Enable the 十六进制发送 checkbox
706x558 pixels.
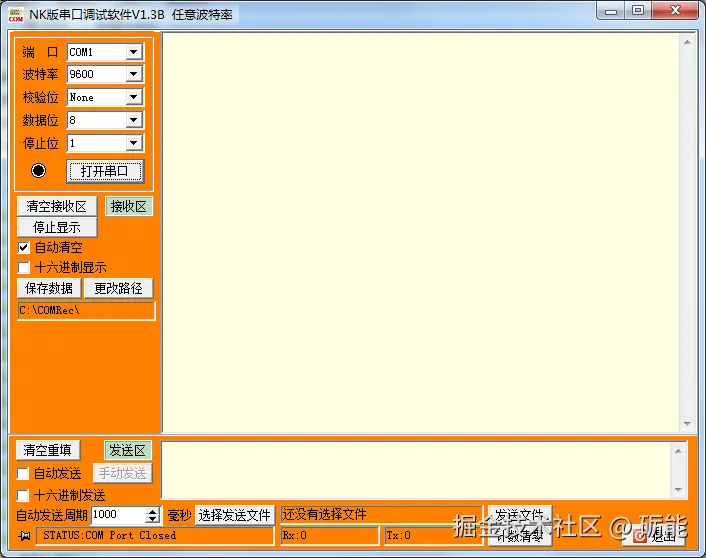pos(23,495)
